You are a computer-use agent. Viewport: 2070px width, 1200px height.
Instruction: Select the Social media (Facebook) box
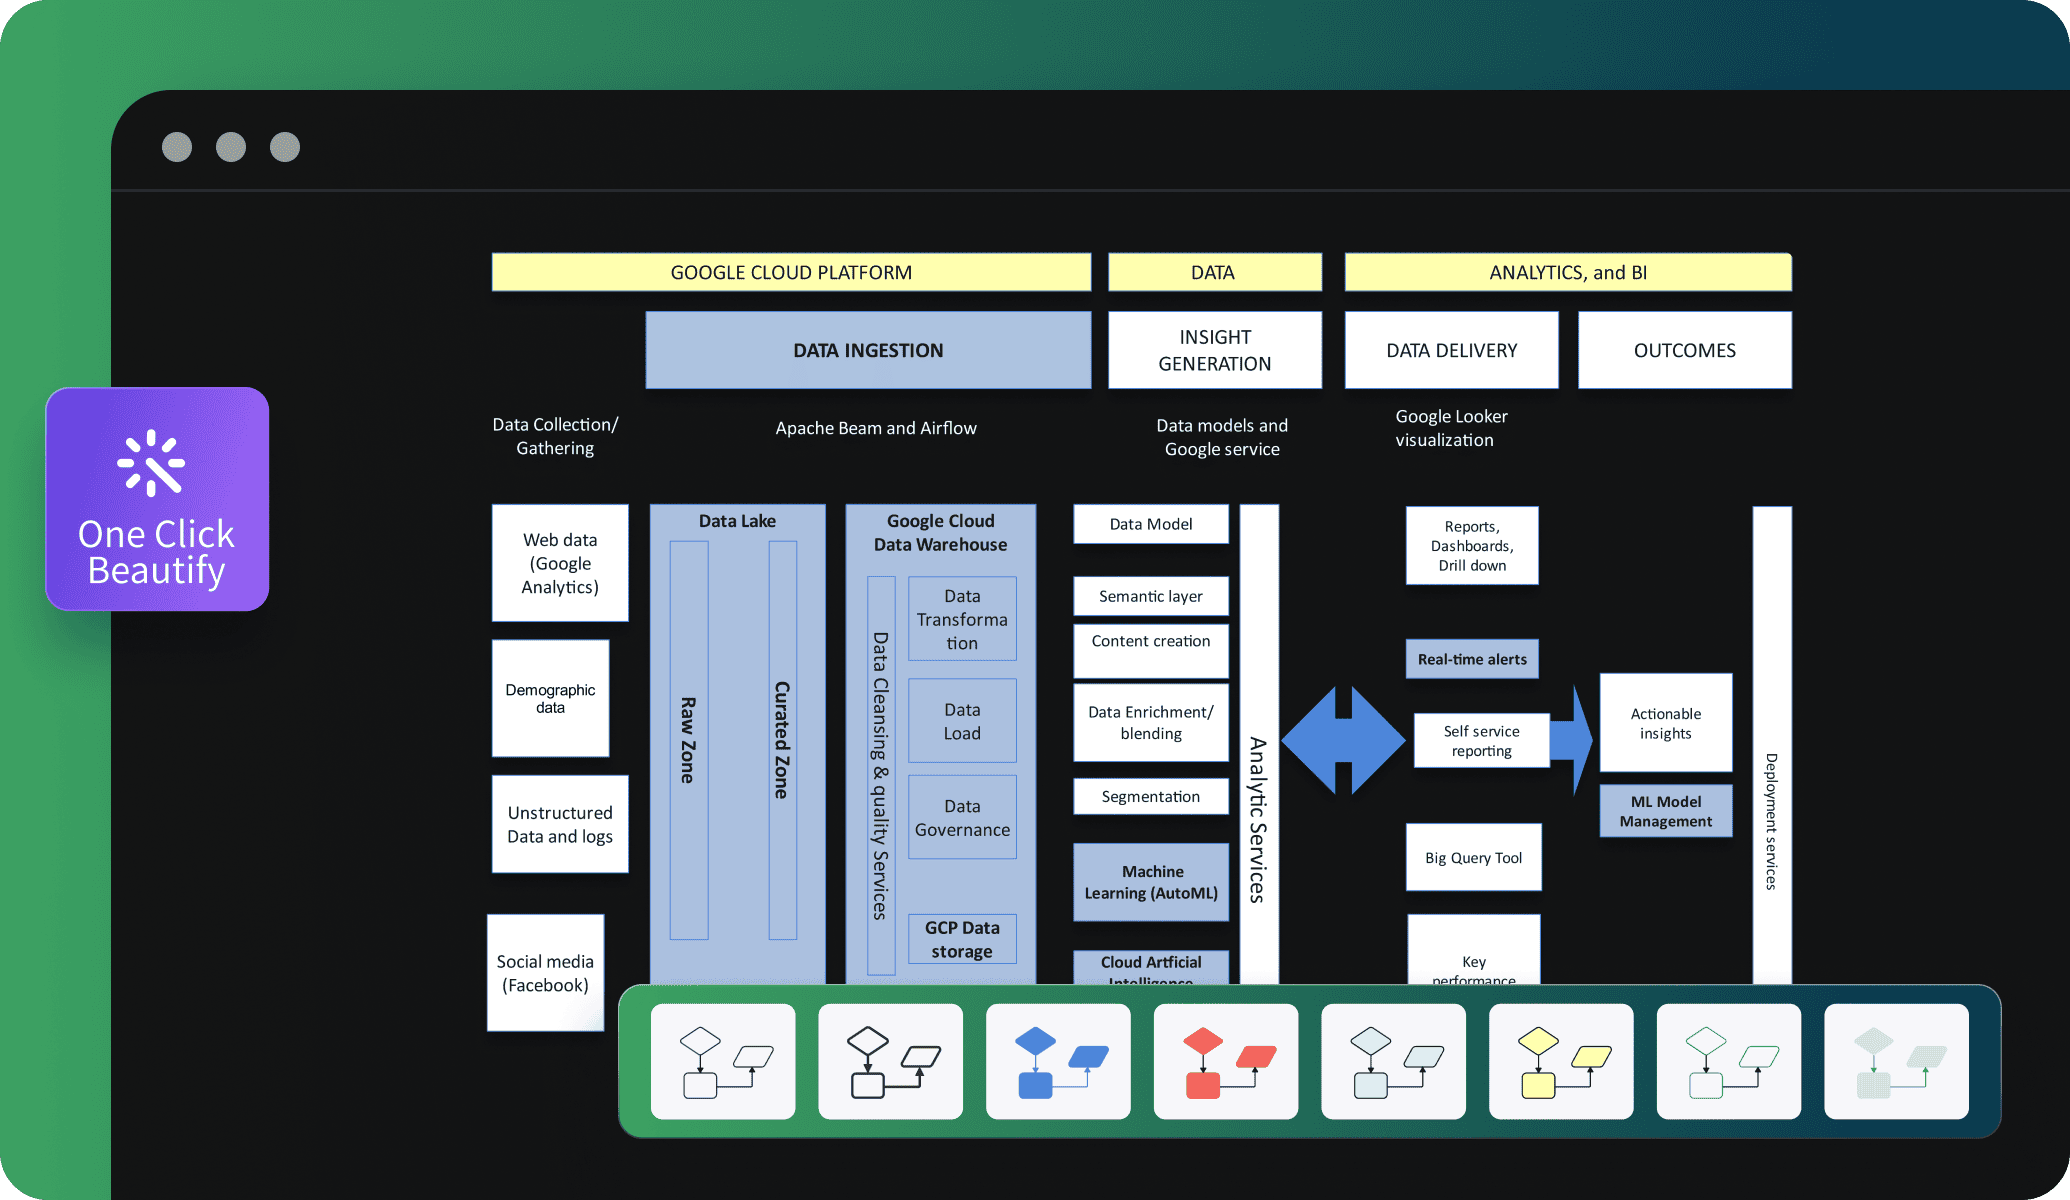tap(545, 972)
